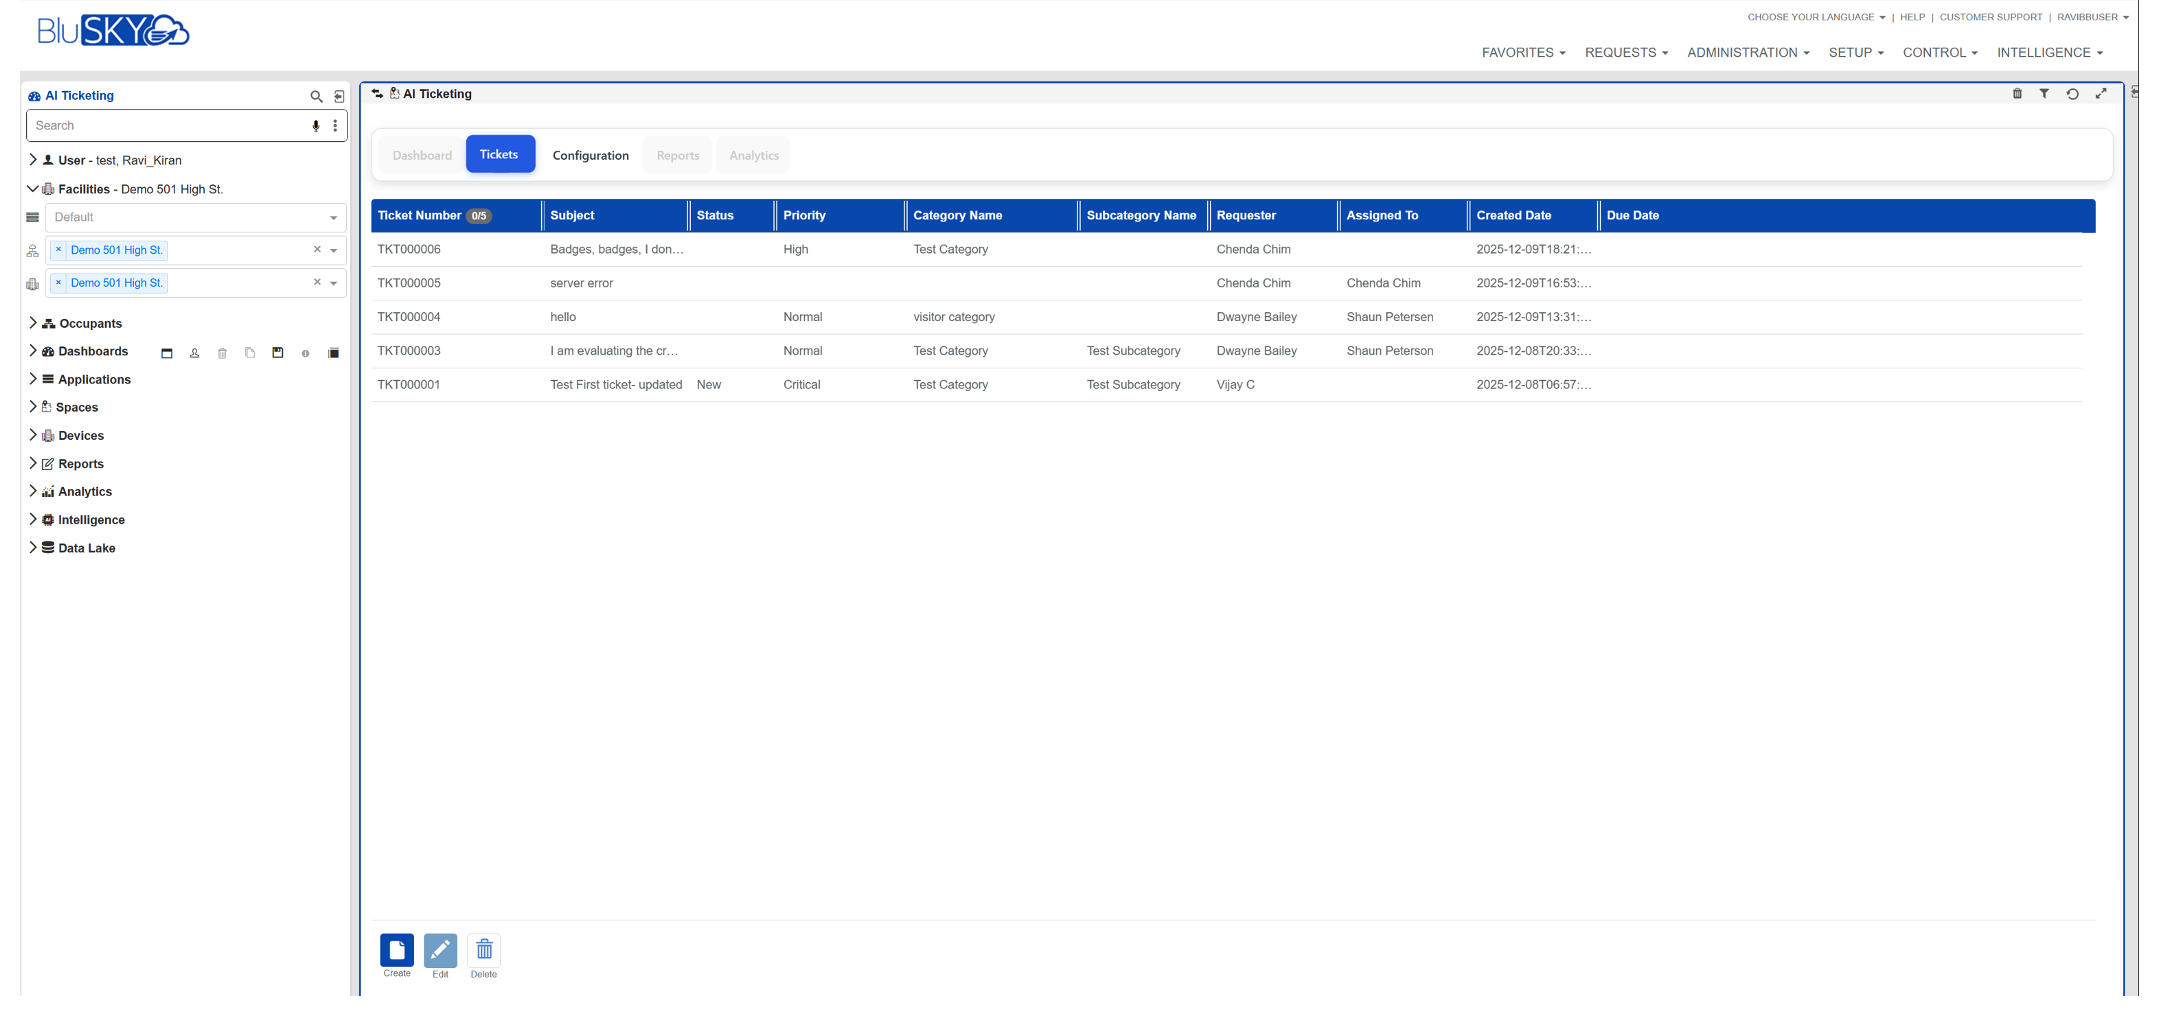
Task: Switch to the Configuration tab
Action: pos(590,156)
